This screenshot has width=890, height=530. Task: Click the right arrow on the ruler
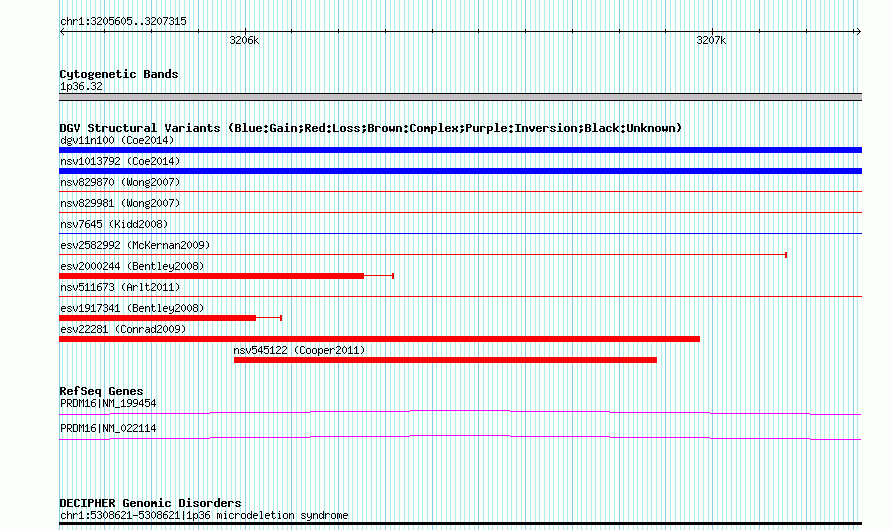pos(858,32)
